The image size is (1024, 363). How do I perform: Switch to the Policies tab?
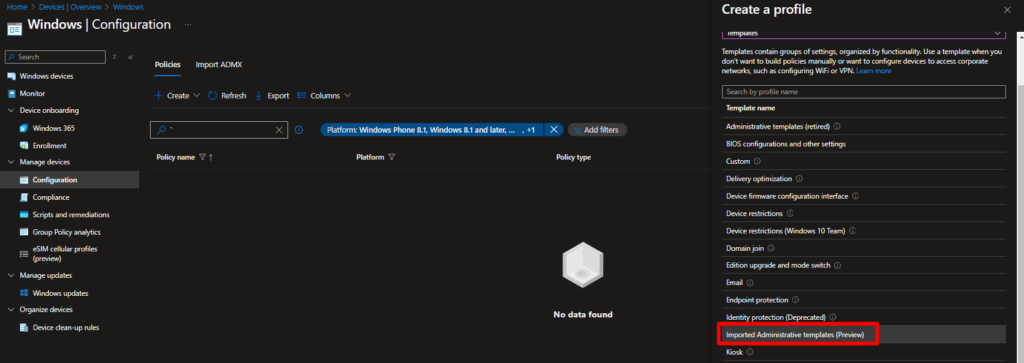click(x=167, y=65)
